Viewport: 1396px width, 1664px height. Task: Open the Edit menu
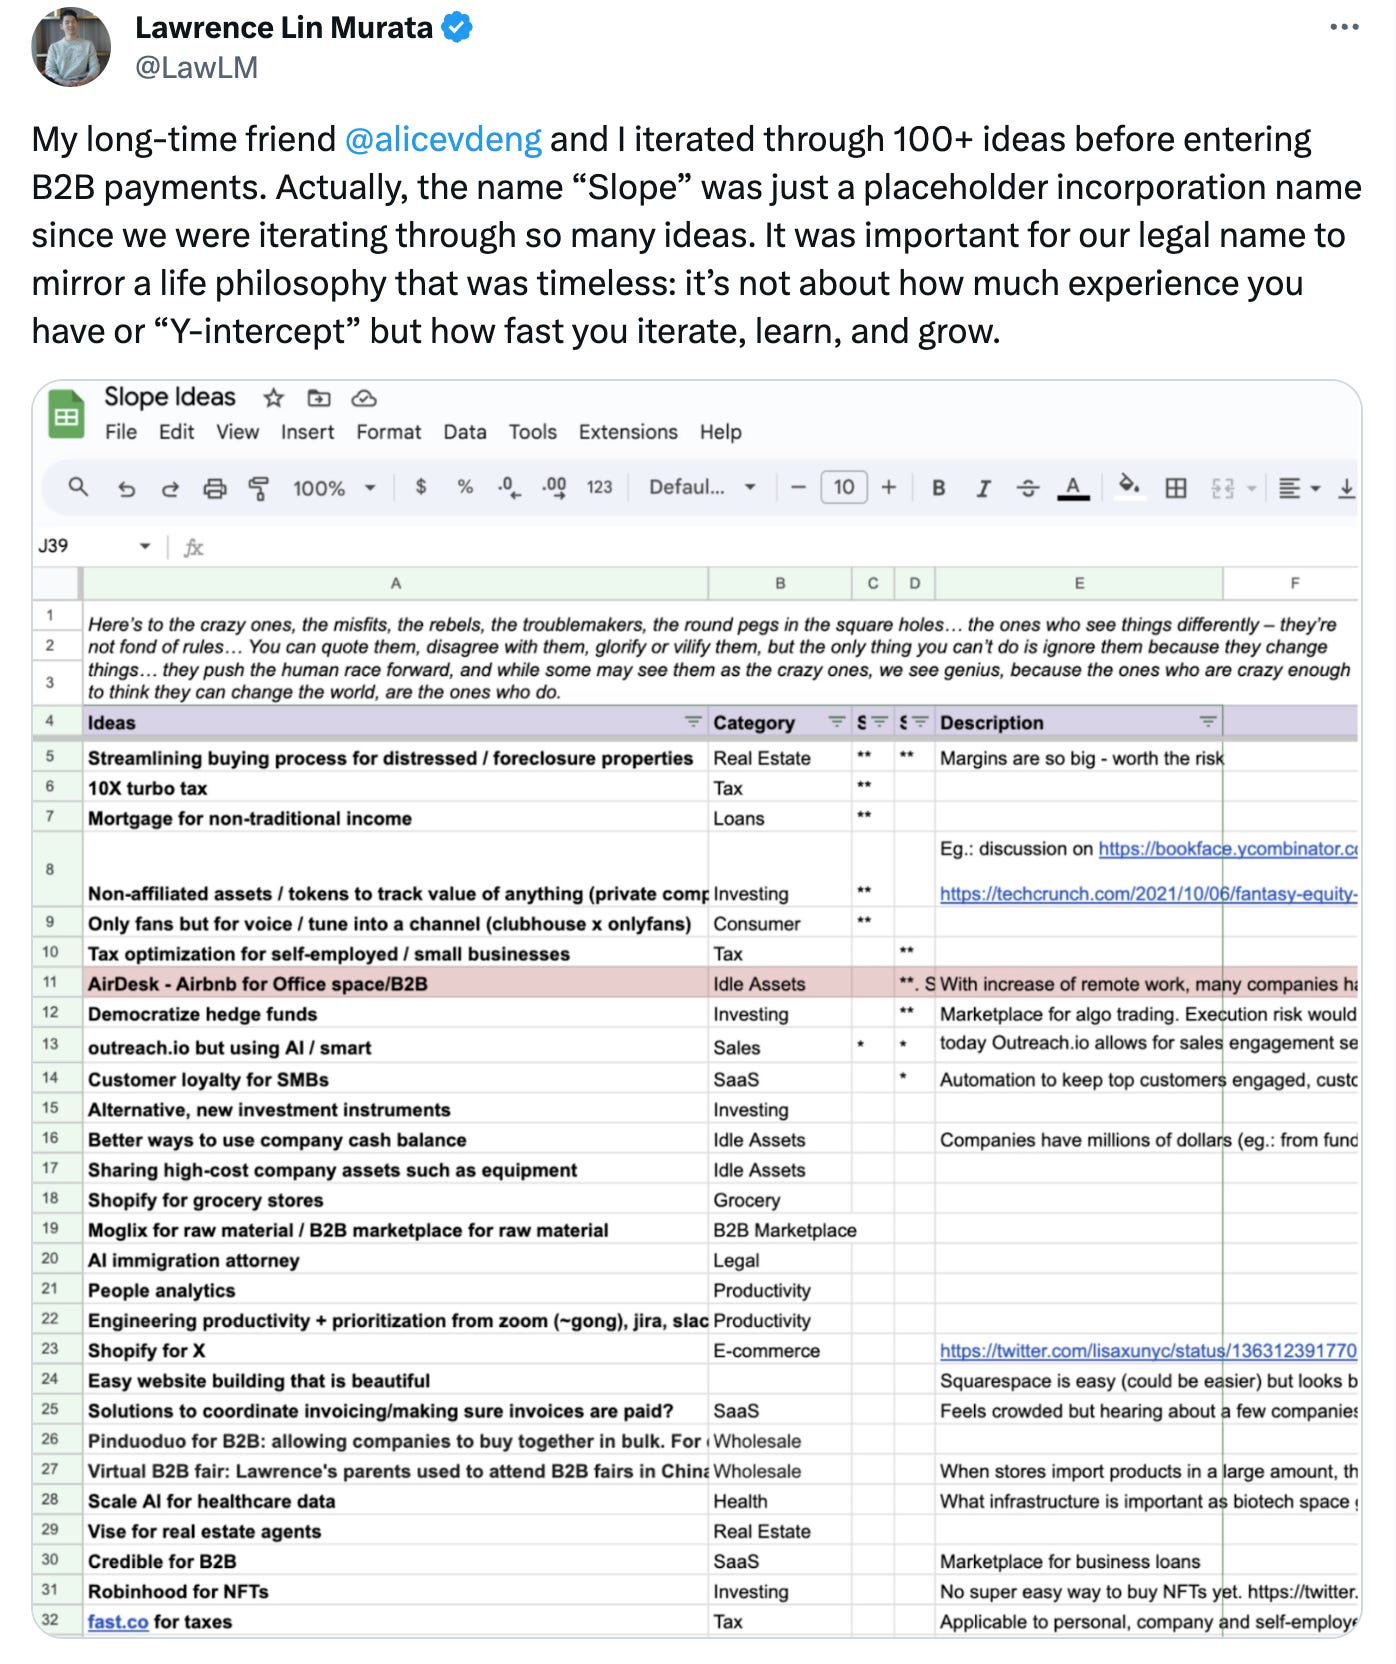point(176,432)
